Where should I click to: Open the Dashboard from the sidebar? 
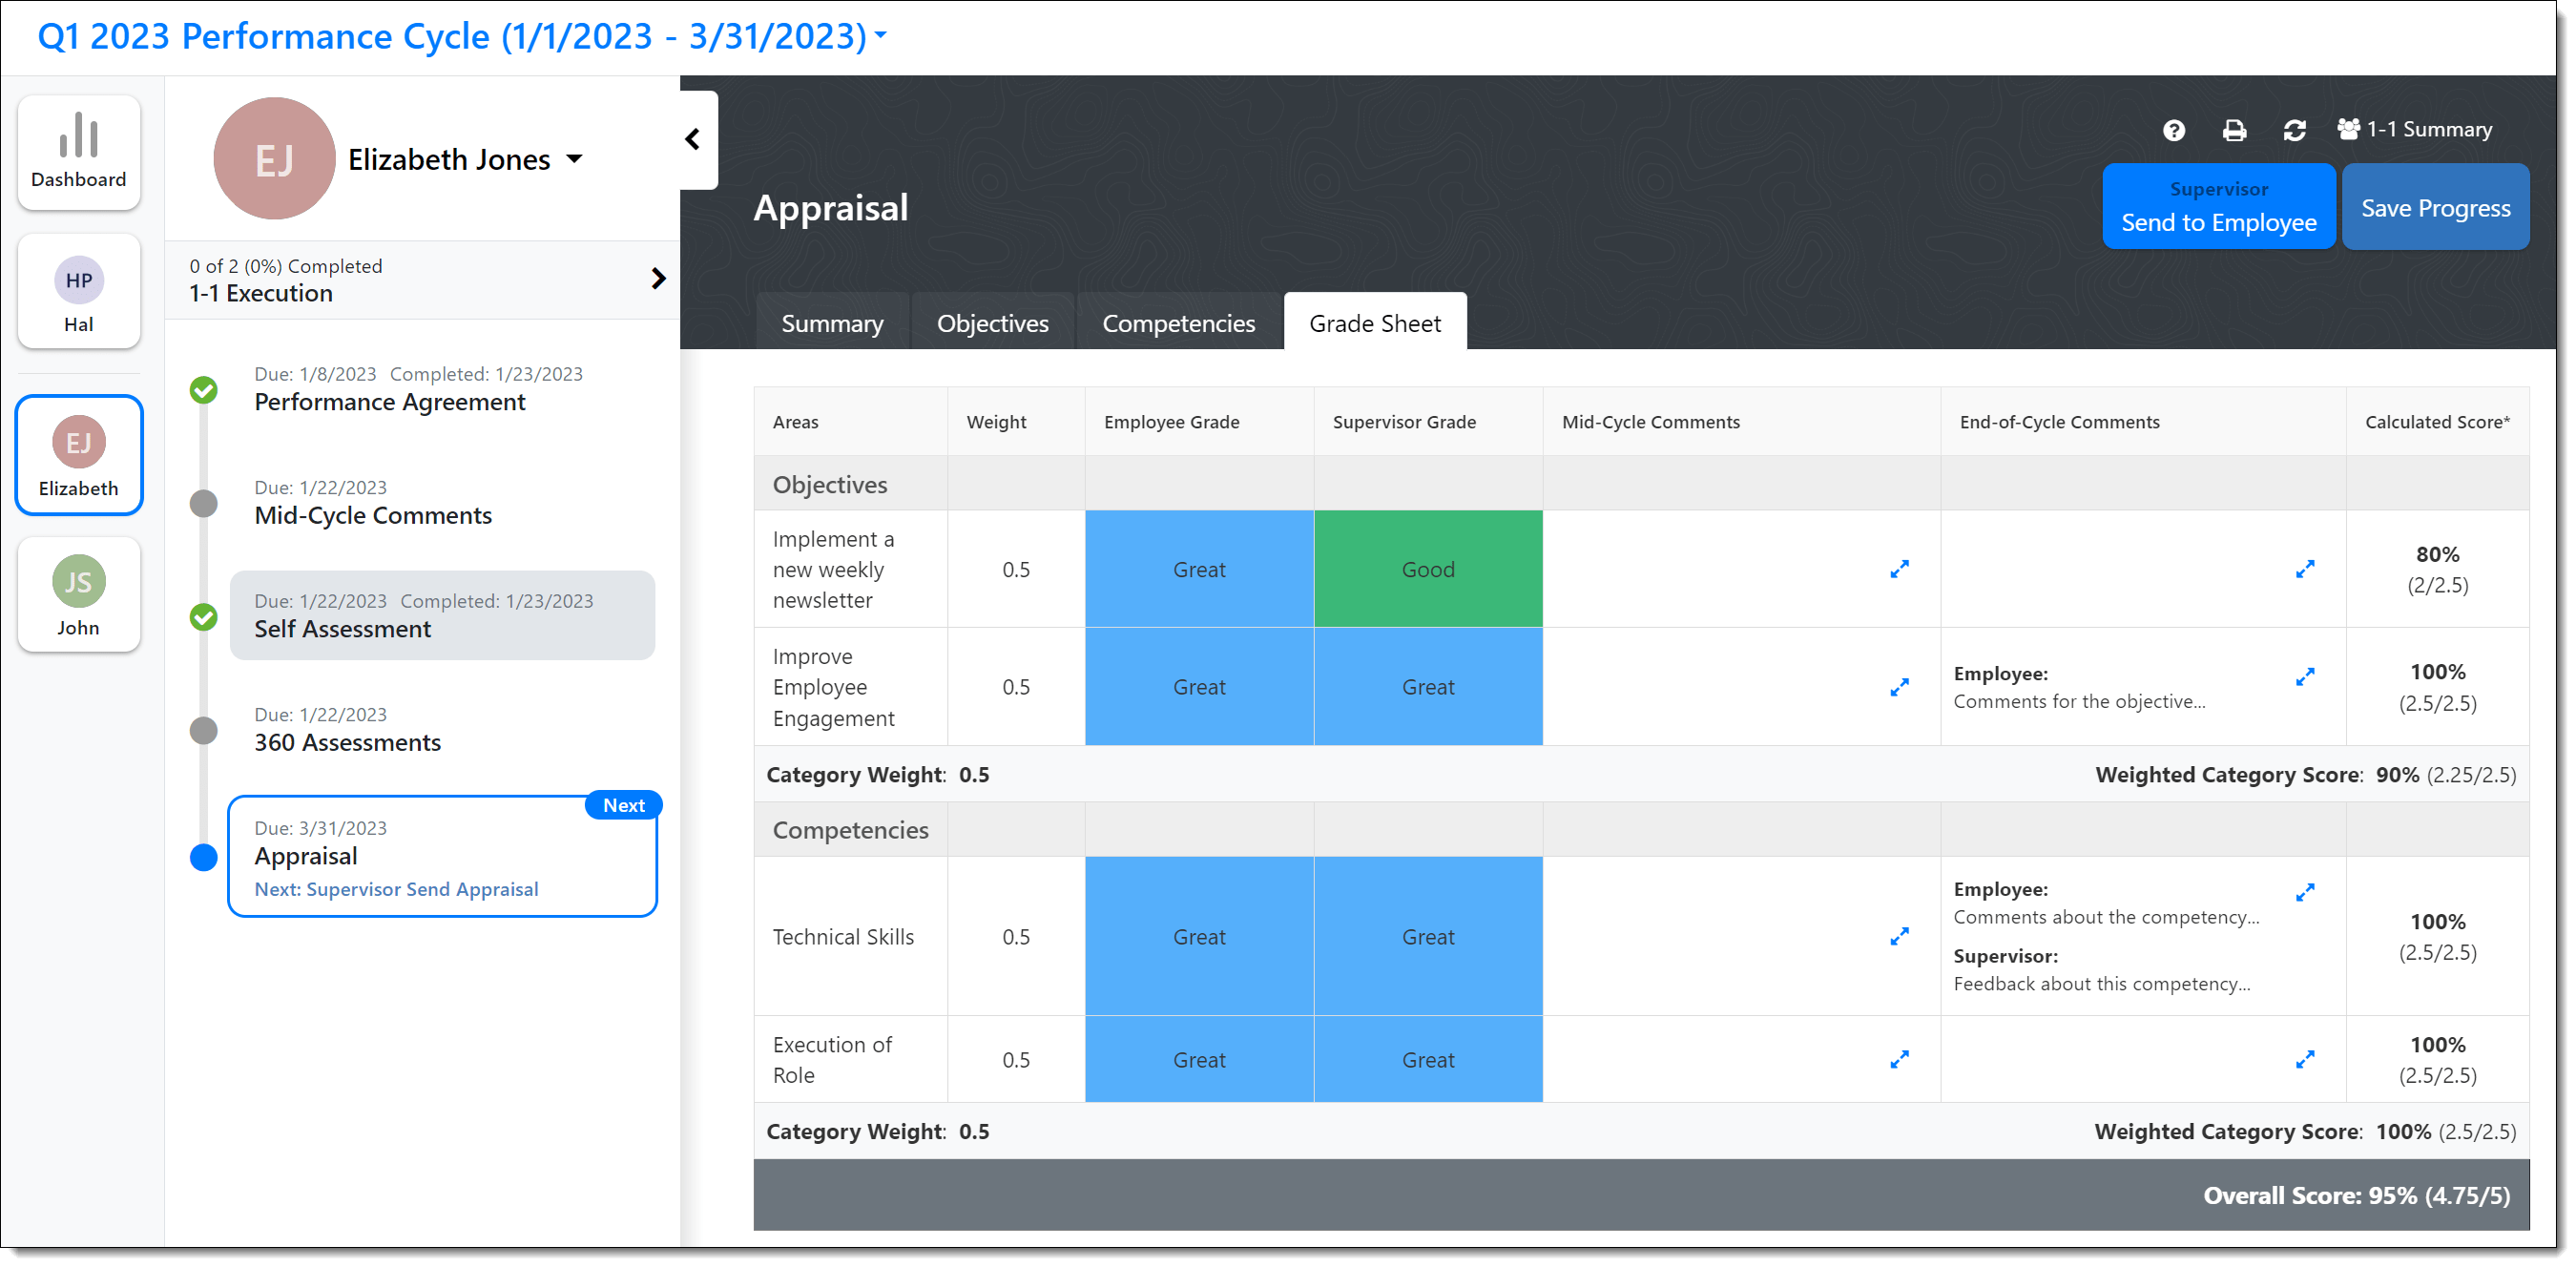(78, 152)
